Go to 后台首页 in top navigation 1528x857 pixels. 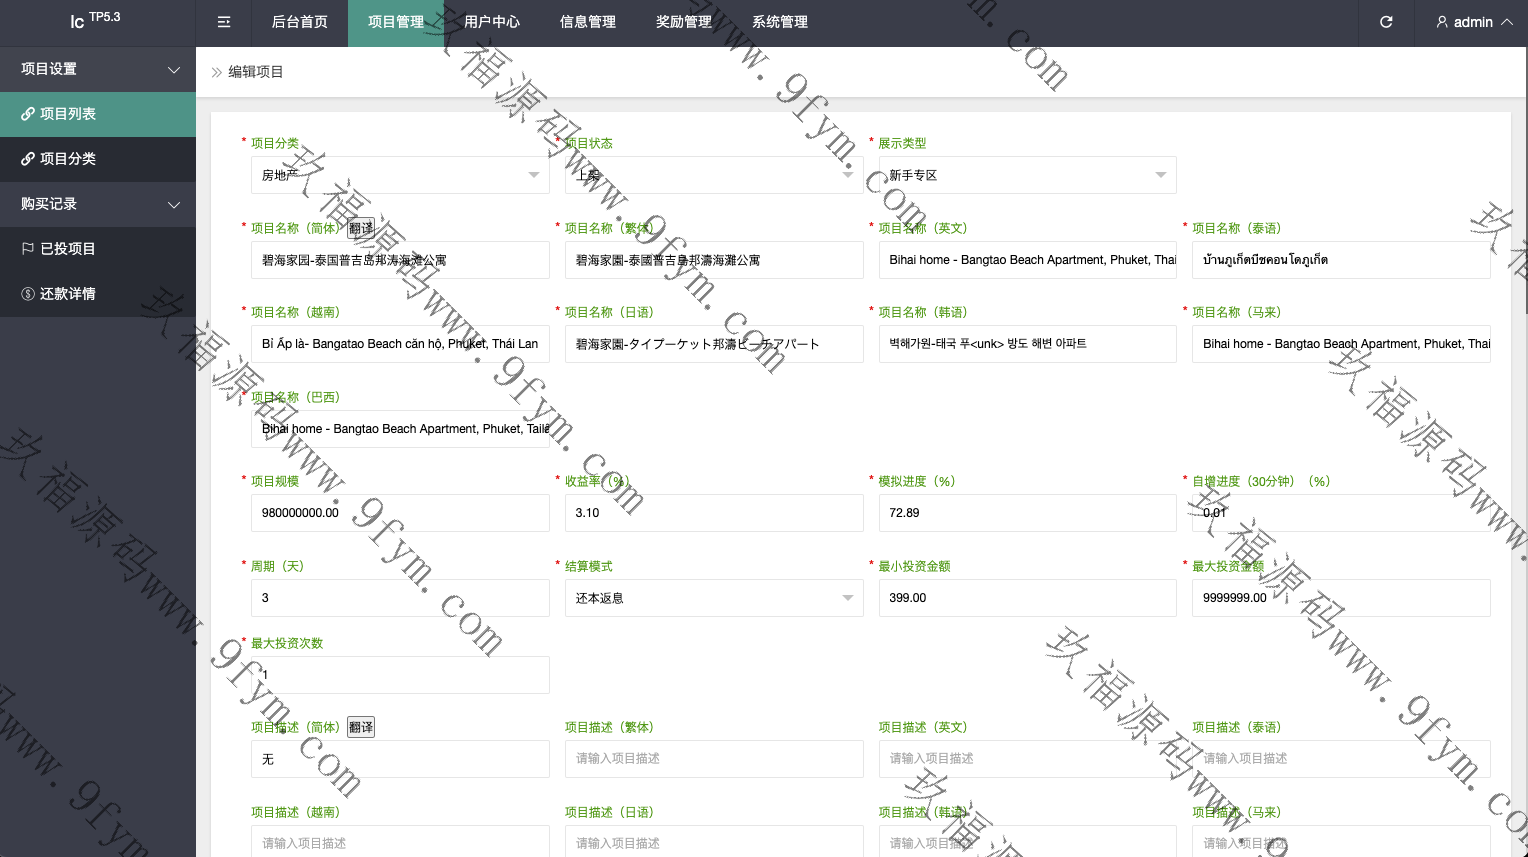coord(300,22)
